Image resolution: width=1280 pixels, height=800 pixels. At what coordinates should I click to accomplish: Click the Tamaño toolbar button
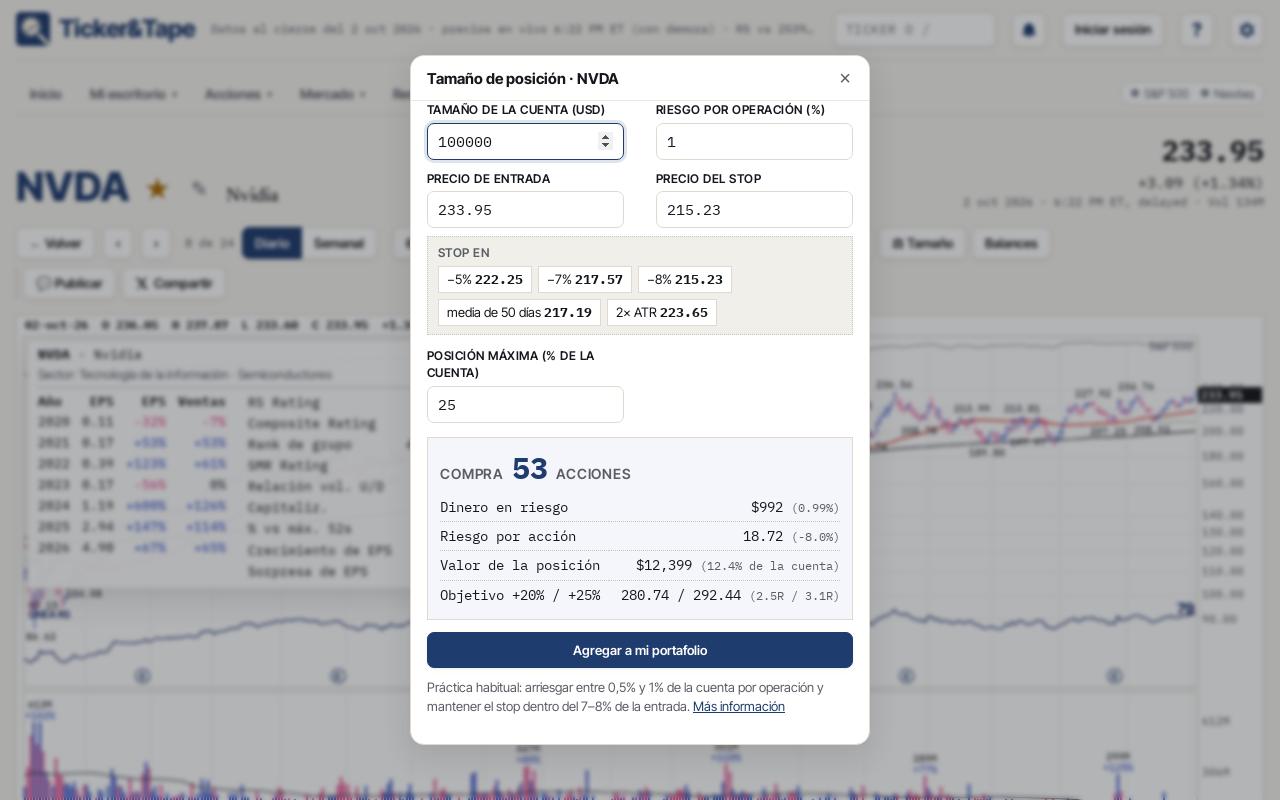click(x=922, y=243)
